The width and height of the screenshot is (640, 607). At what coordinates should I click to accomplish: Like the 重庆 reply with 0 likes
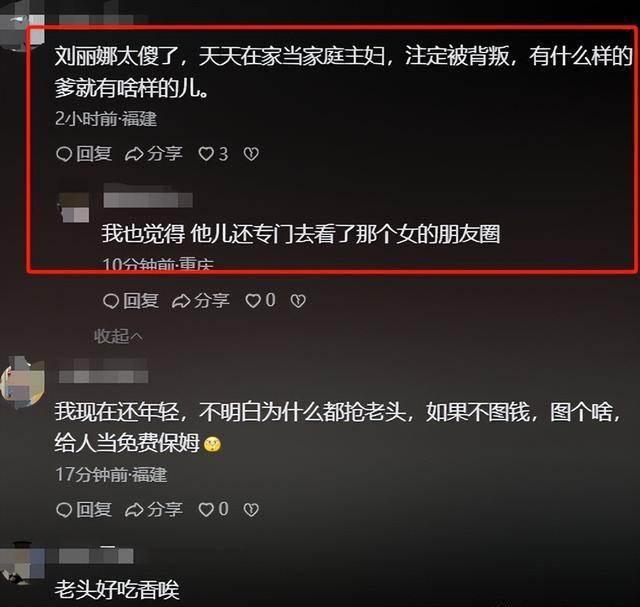[x=260, y=301]
